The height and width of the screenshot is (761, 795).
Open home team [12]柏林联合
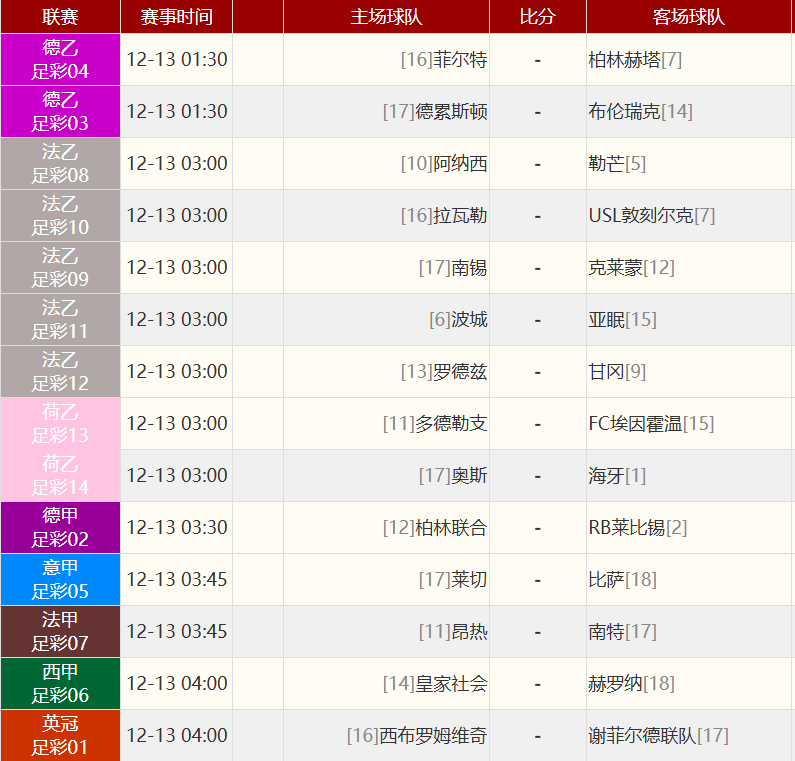pyautogui.click(x=435, y=527)
